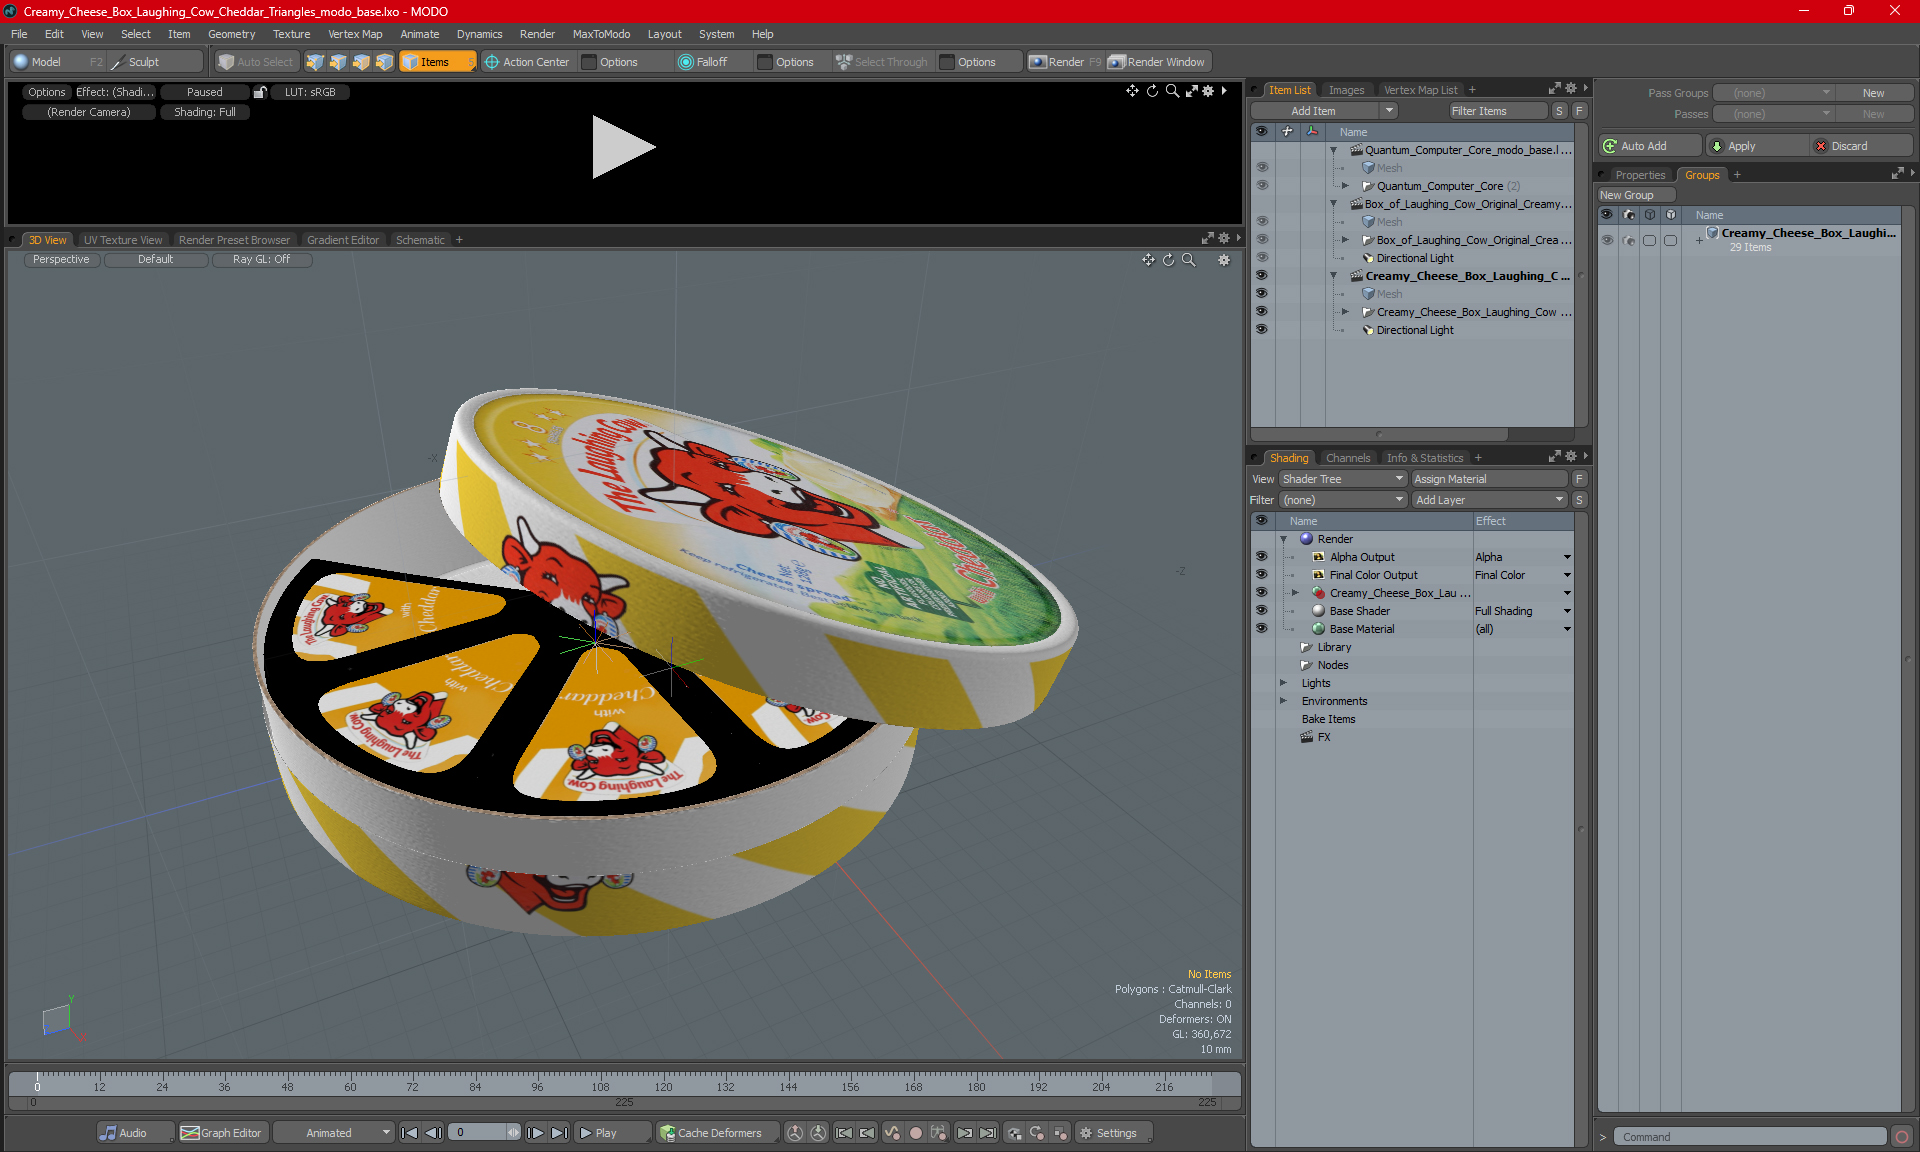The height and width of the screenshot is (1152, 1920).
Task: Click the 3D viewport zoom magnifier icon
Action: (x=1189, y=260)
